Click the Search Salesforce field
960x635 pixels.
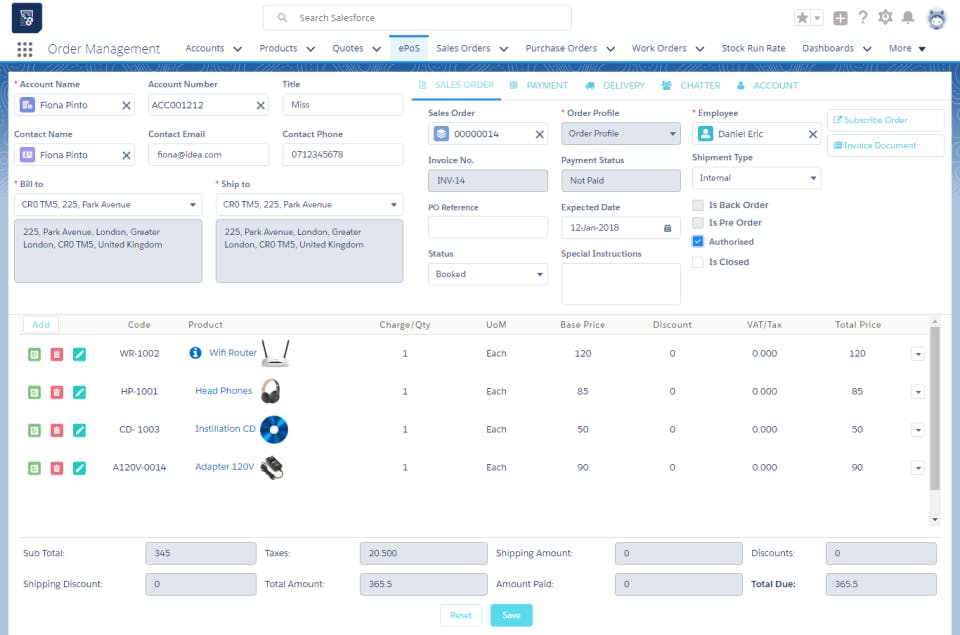click(x=417, y=18)
